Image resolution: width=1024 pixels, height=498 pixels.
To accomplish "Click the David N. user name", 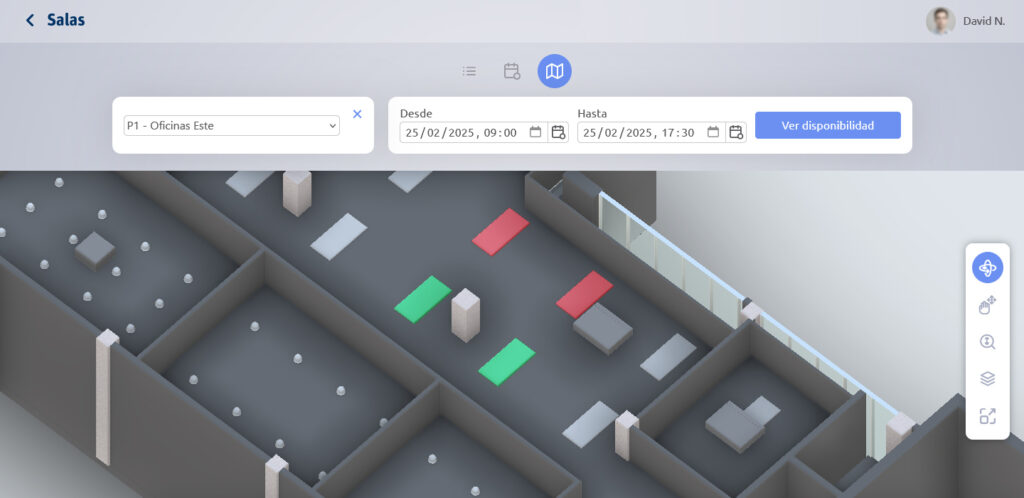I will tap(984, 21).
